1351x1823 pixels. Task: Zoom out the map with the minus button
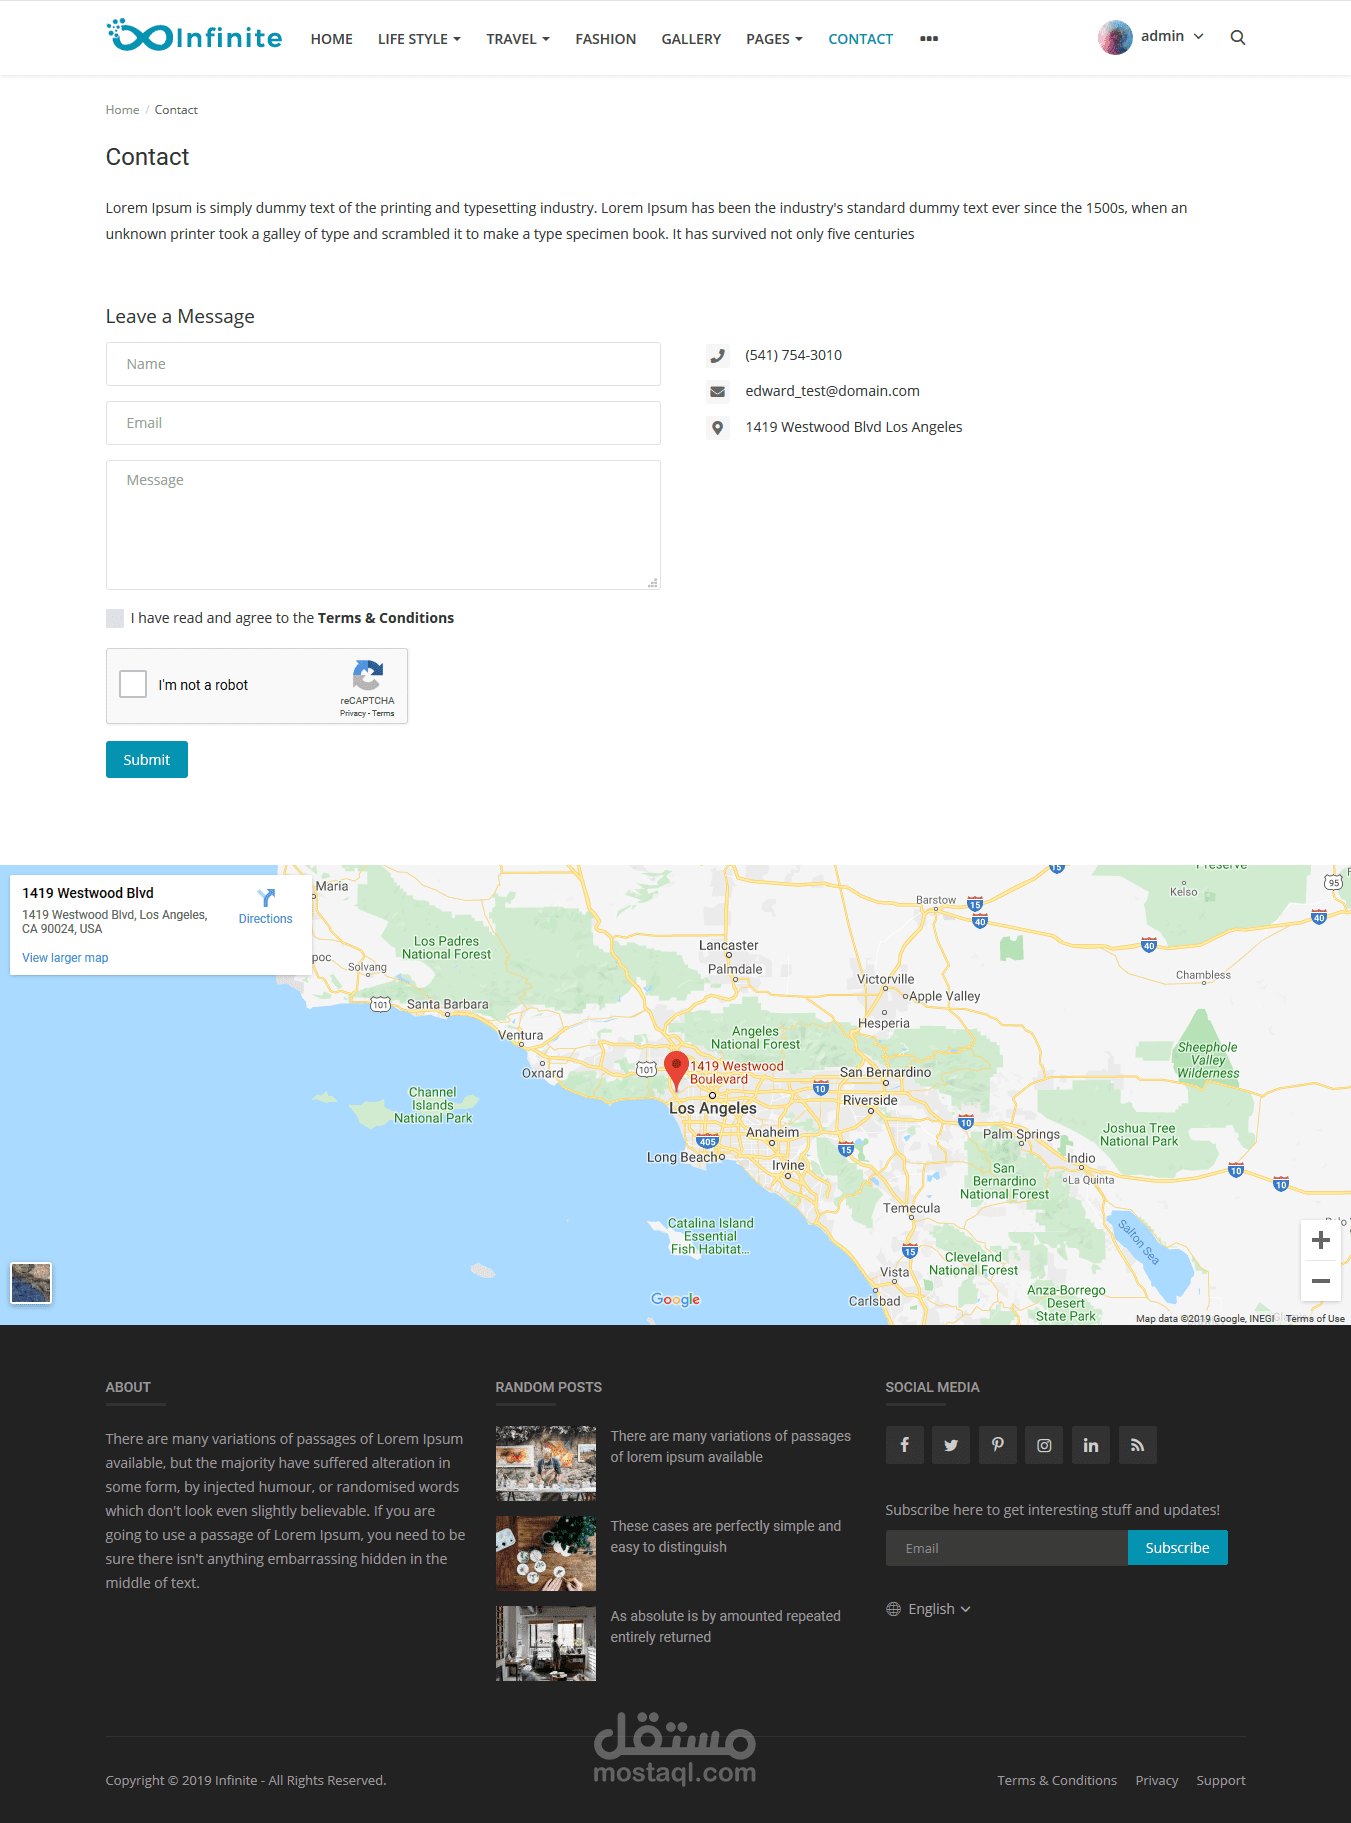pos(1320,1281)
